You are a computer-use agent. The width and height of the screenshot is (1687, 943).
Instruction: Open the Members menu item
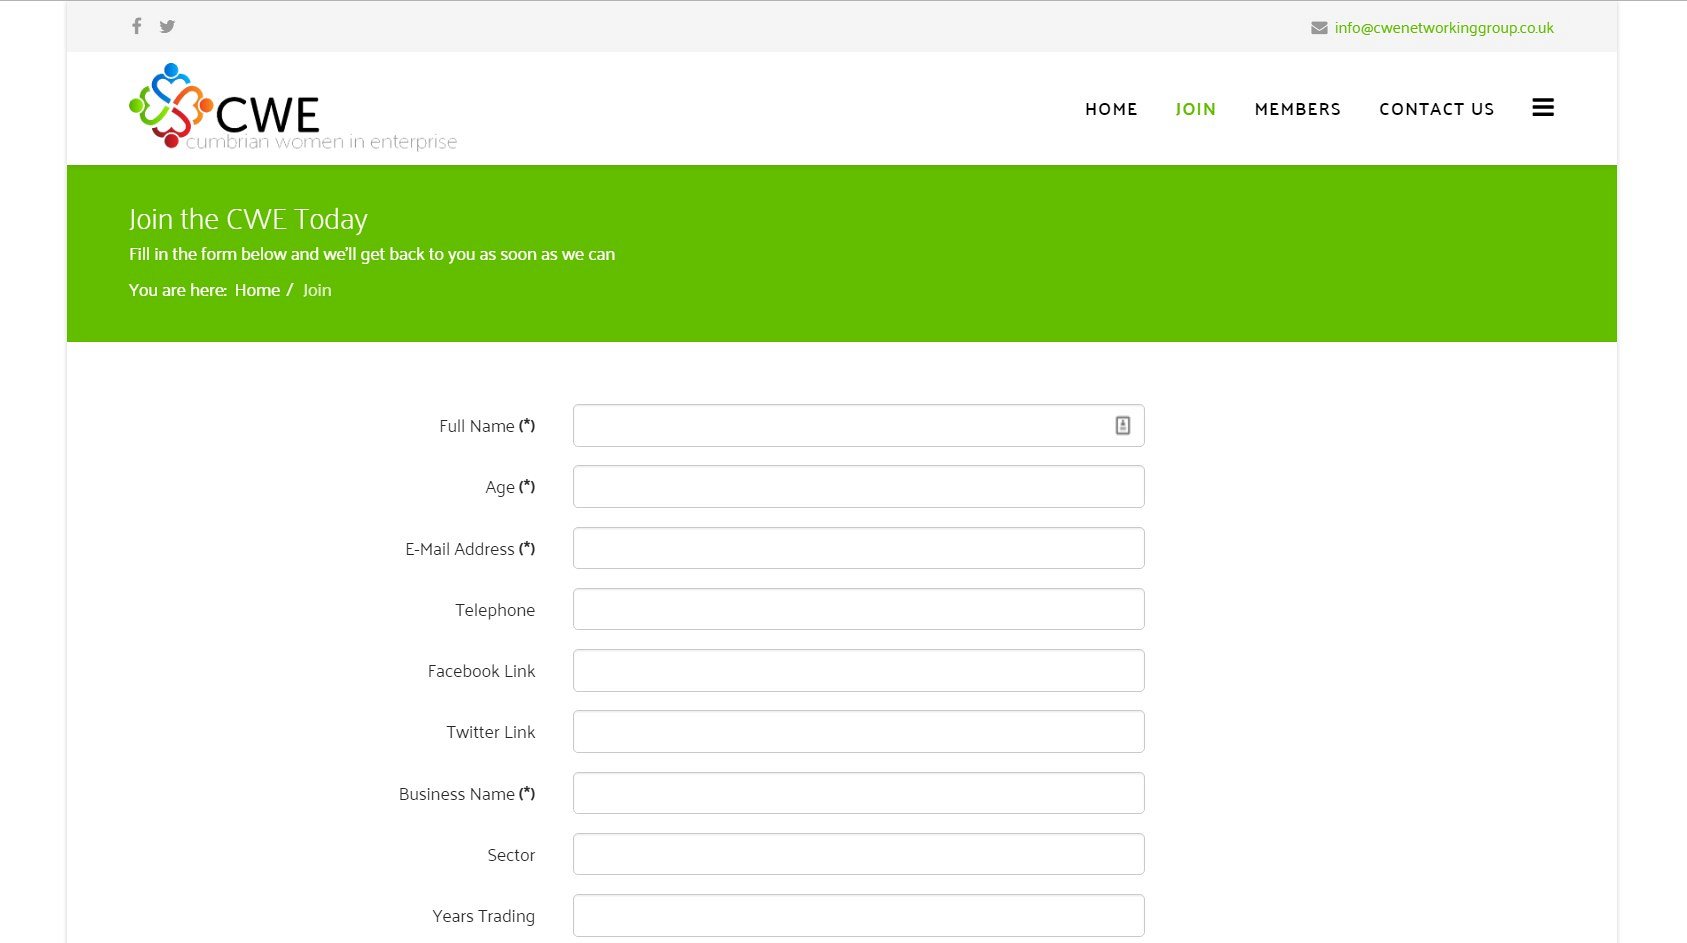1297,109
